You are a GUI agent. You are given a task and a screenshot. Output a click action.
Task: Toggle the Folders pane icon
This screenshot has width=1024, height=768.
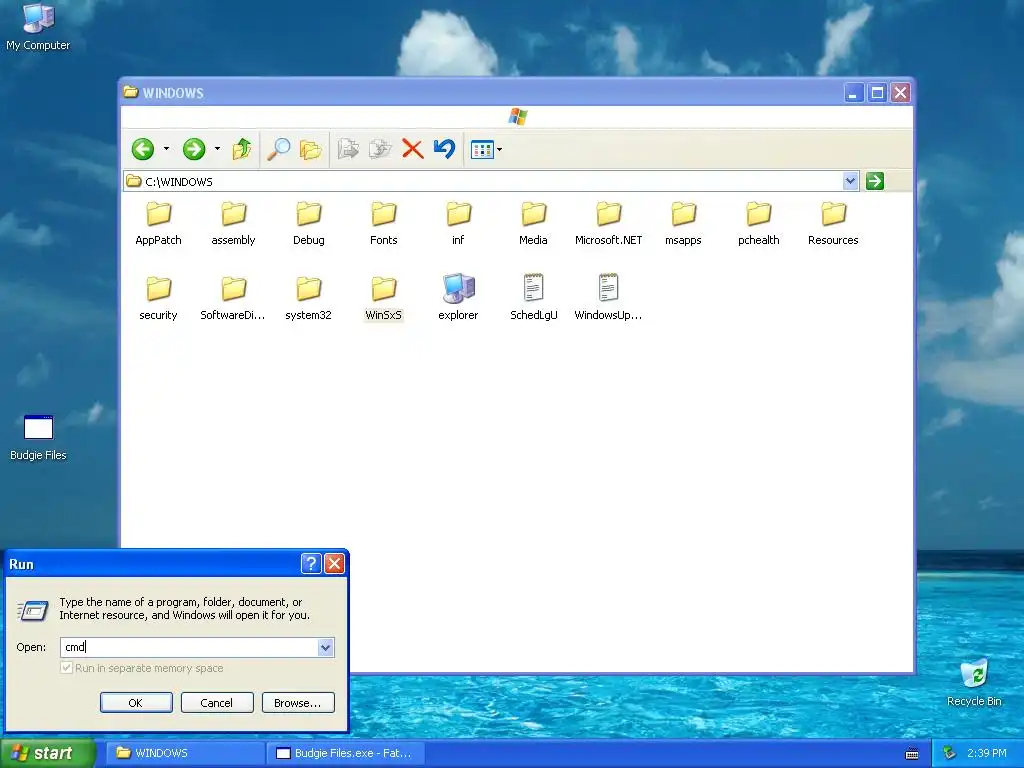(x=311, y=150)
